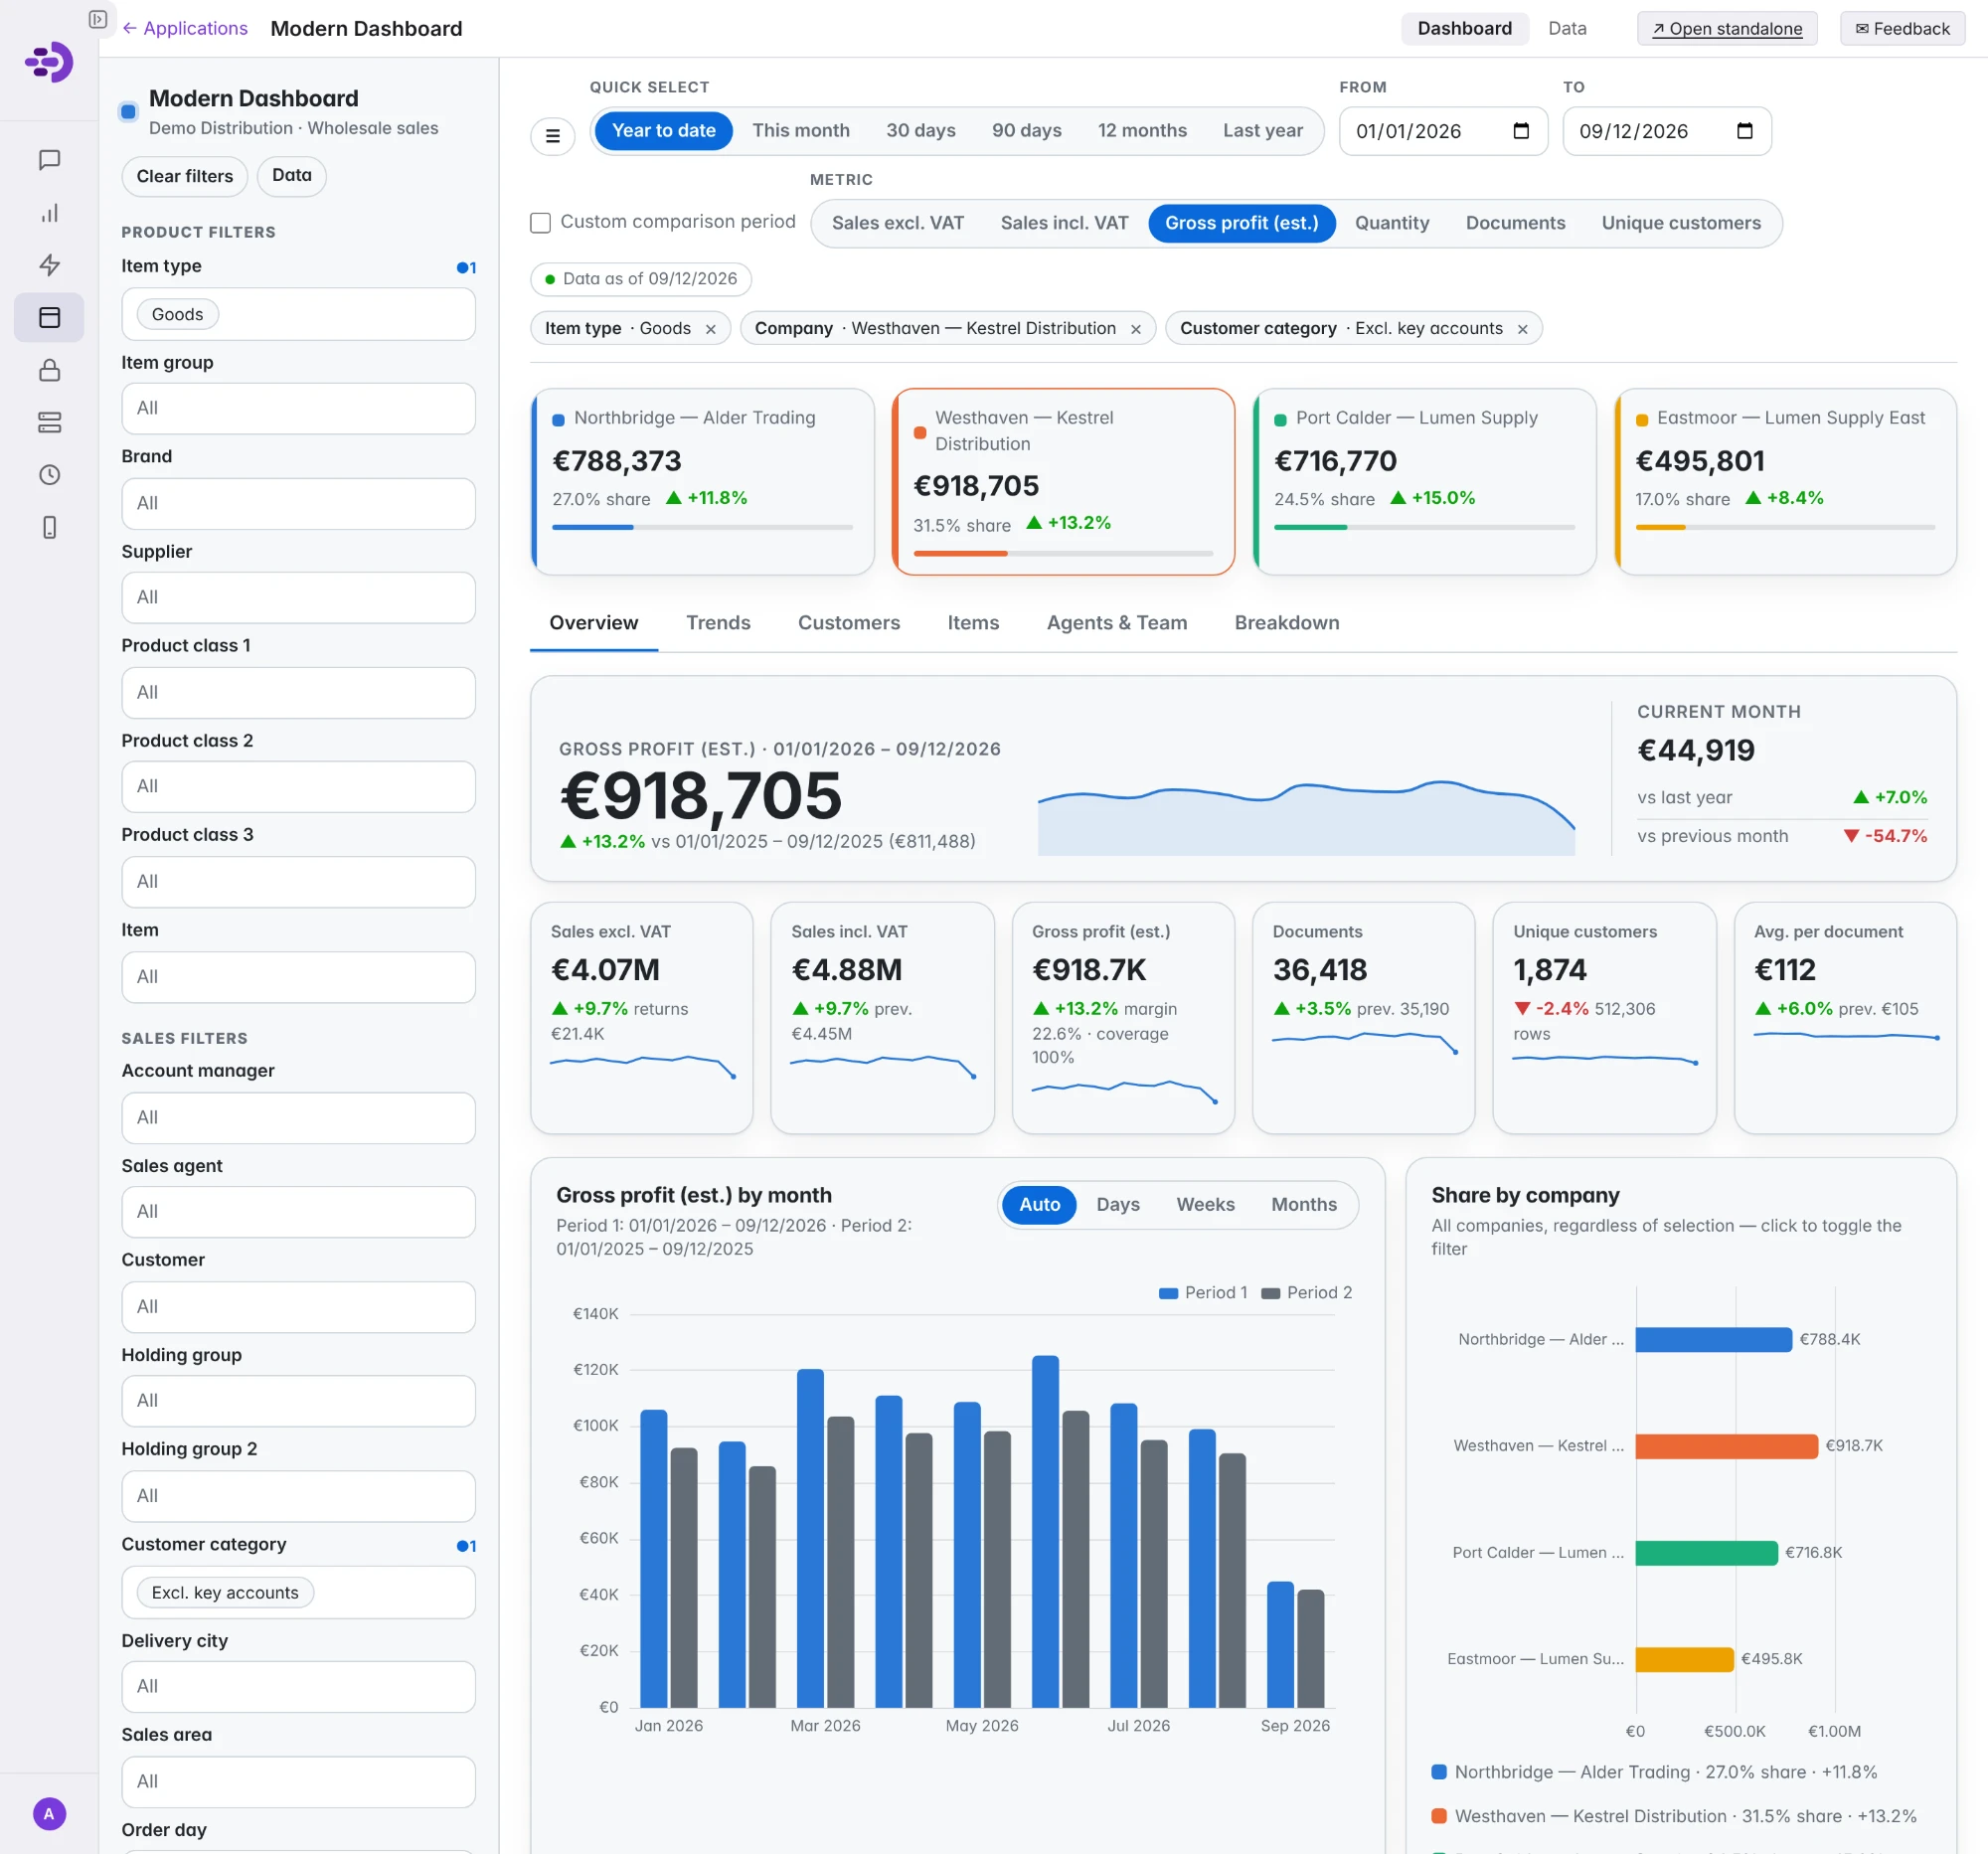The width and height of the screenshot is (1988, 1854).
Task: Open the lock icon in sidebar
Action: click(49, 370)
